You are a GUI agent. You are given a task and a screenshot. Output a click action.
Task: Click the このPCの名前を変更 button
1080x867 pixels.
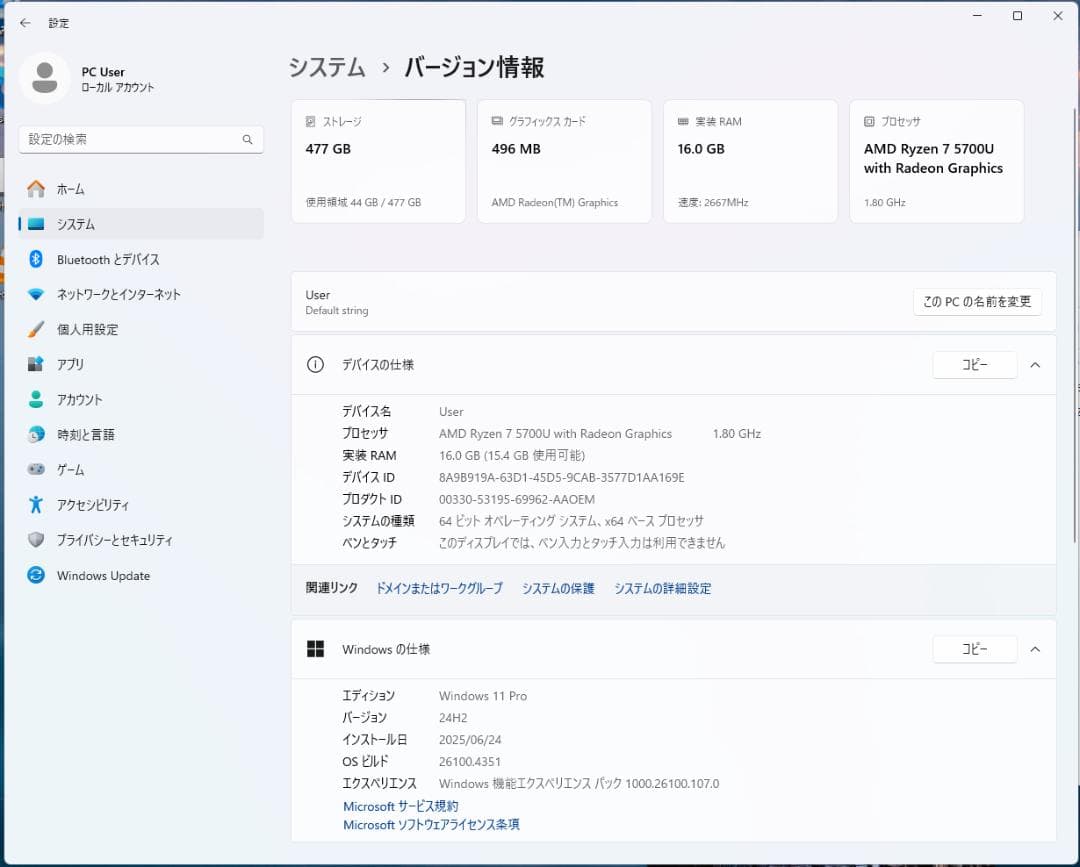click(977, 301)
